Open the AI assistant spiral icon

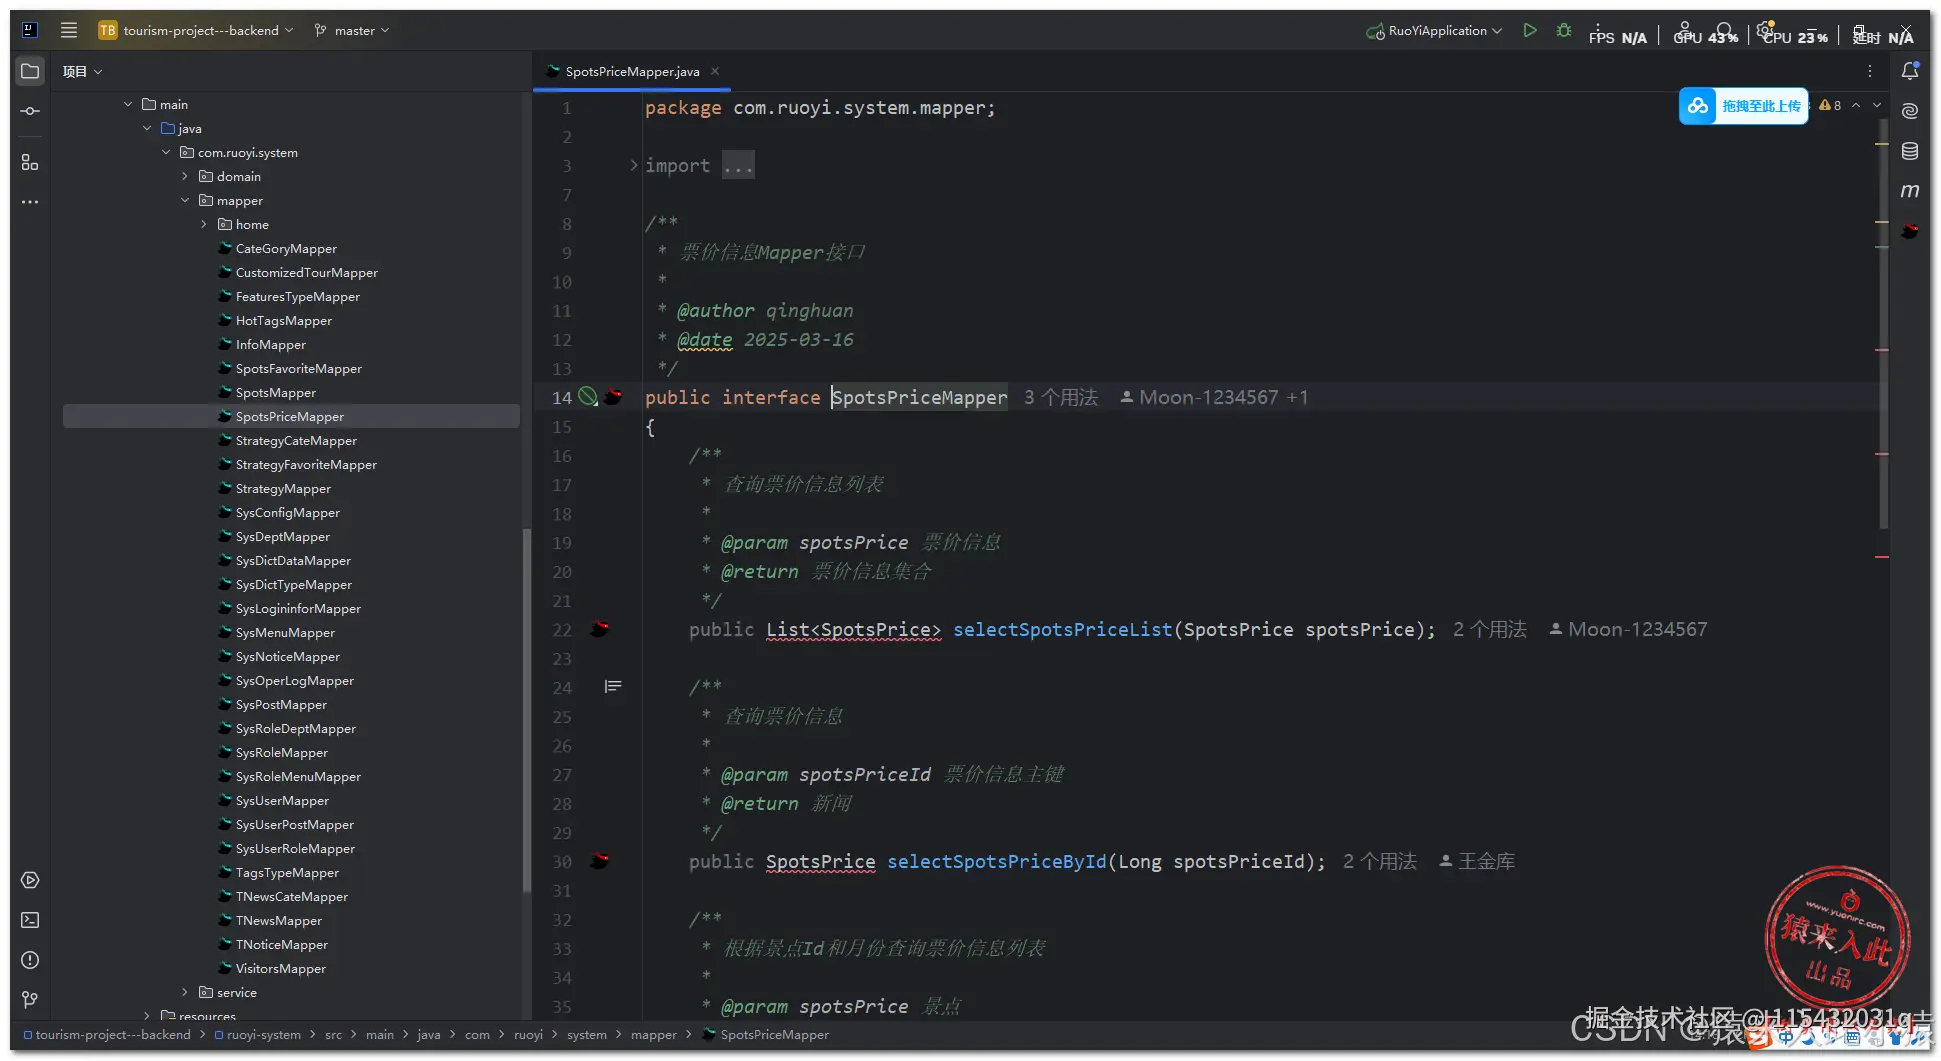pos(1910,111)
